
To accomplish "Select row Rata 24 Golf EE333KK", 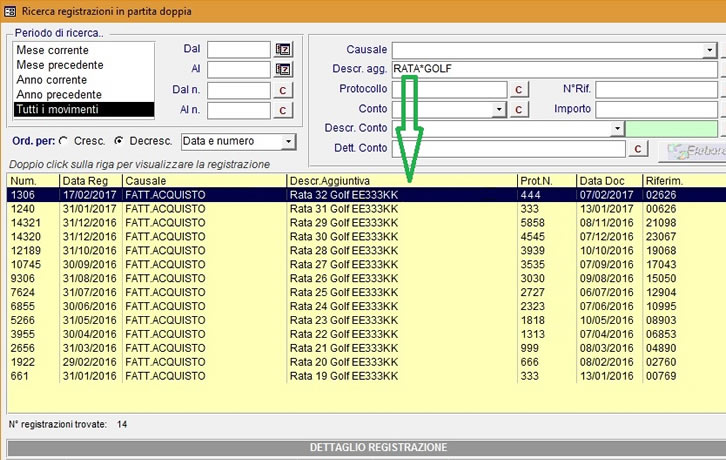I will click(x=367, y=306).
